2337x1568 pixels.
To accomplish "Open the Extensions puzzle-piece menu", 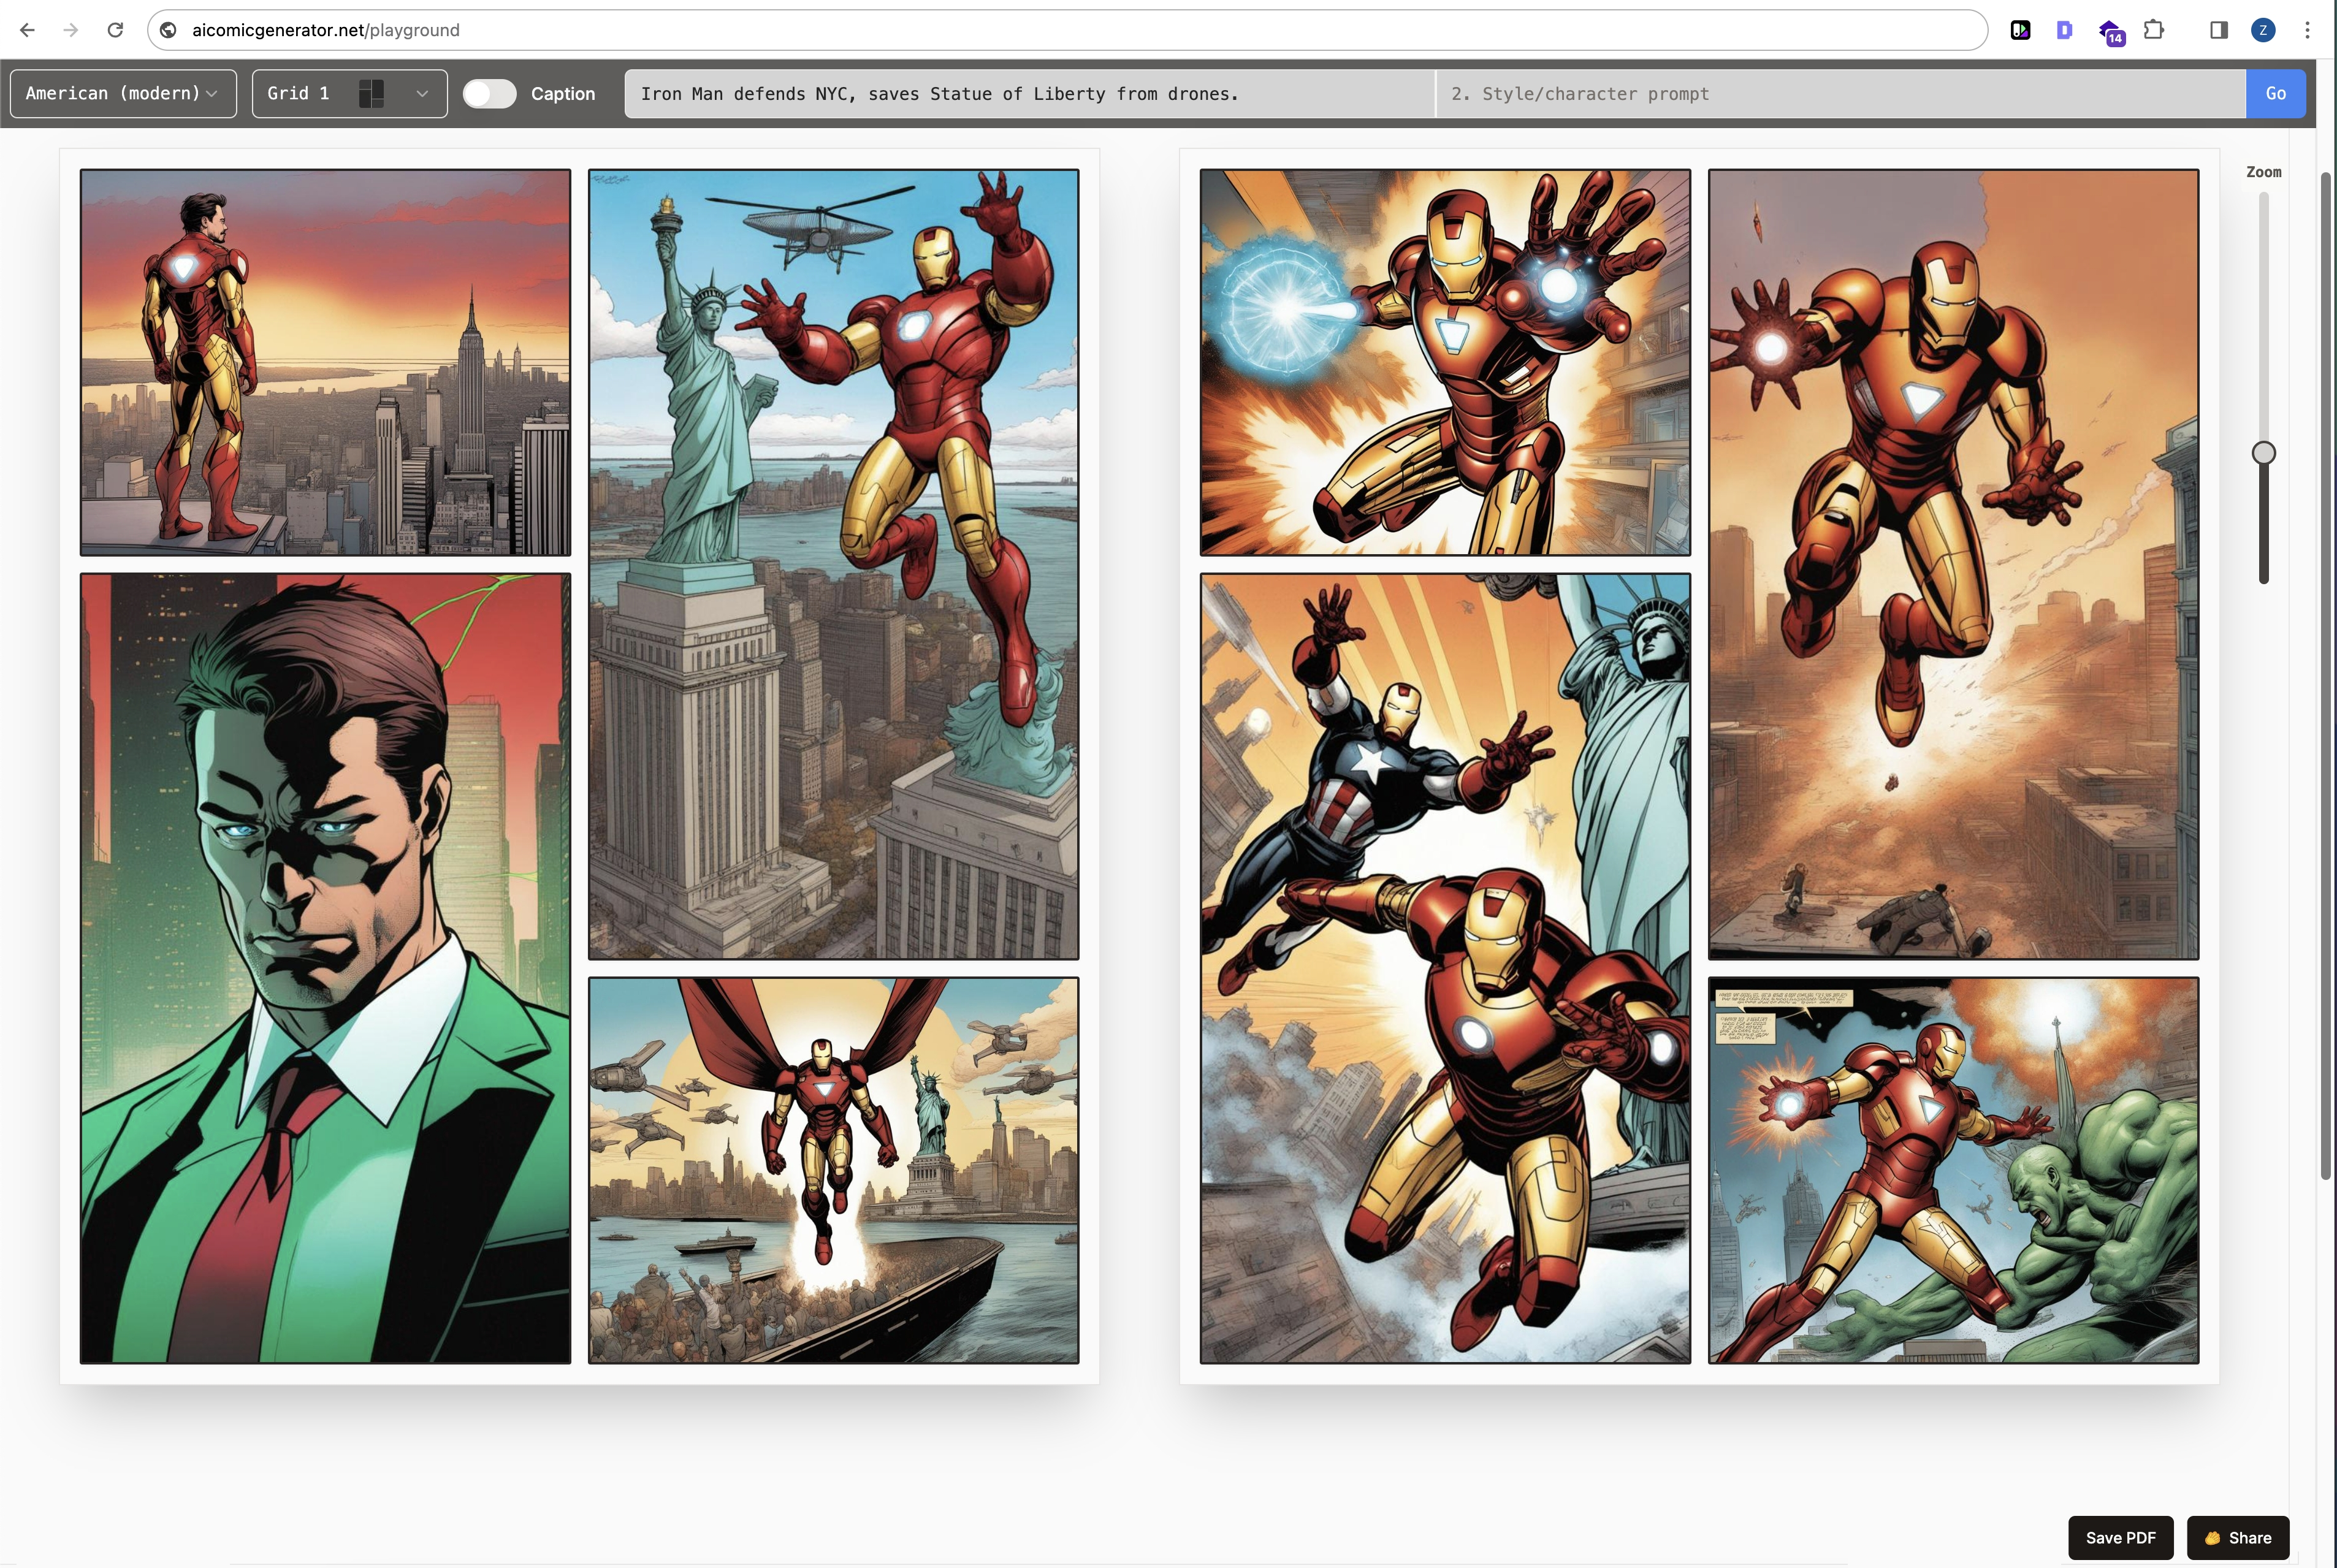I will click(2154, 30).
